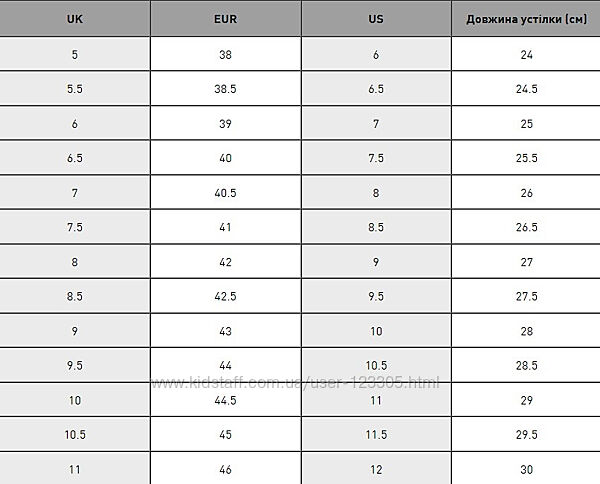600x484 pixels.
Task: Click insole length 24.5 cell
Action: click(526, 89)
